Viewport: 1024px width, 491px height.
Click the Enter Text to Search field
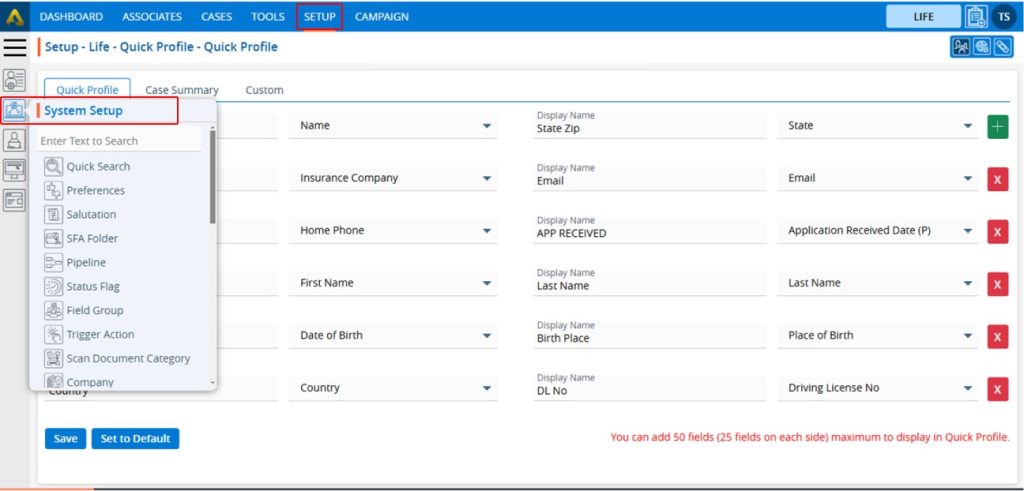pyautogui.click(x=120, y=141)
